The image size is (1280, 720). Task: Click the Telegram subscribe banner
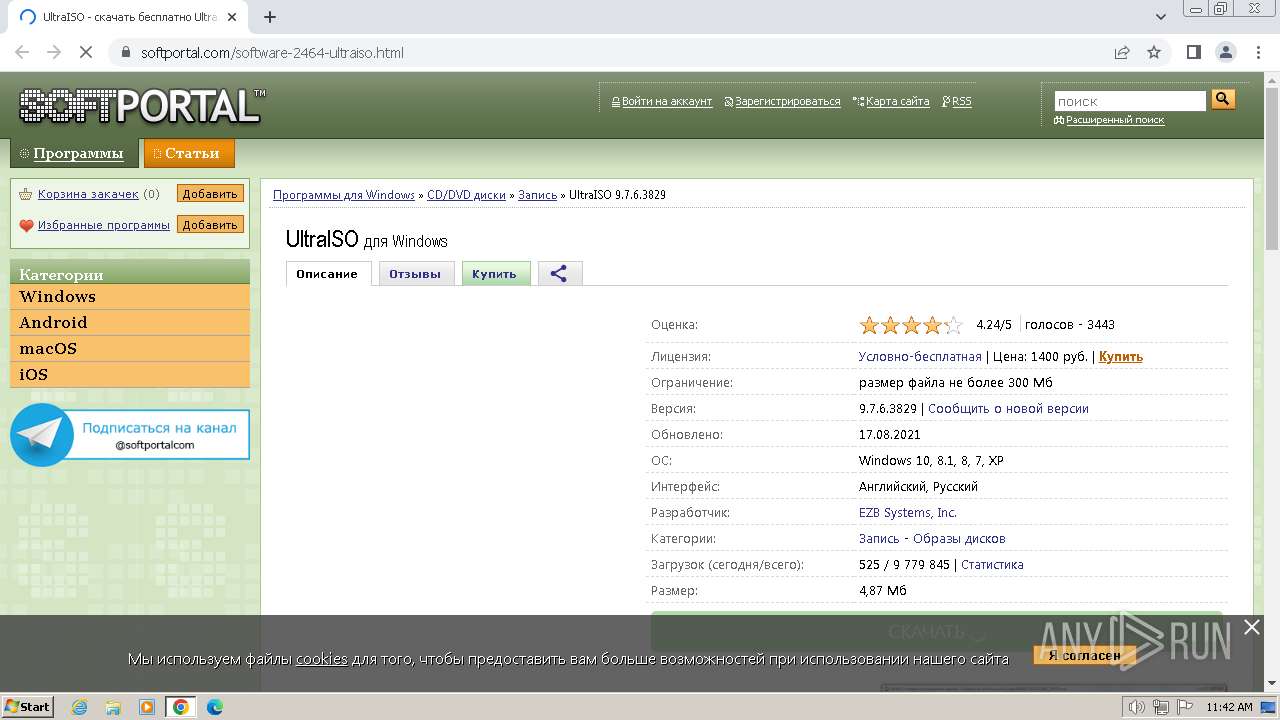[x=130, y=435]
